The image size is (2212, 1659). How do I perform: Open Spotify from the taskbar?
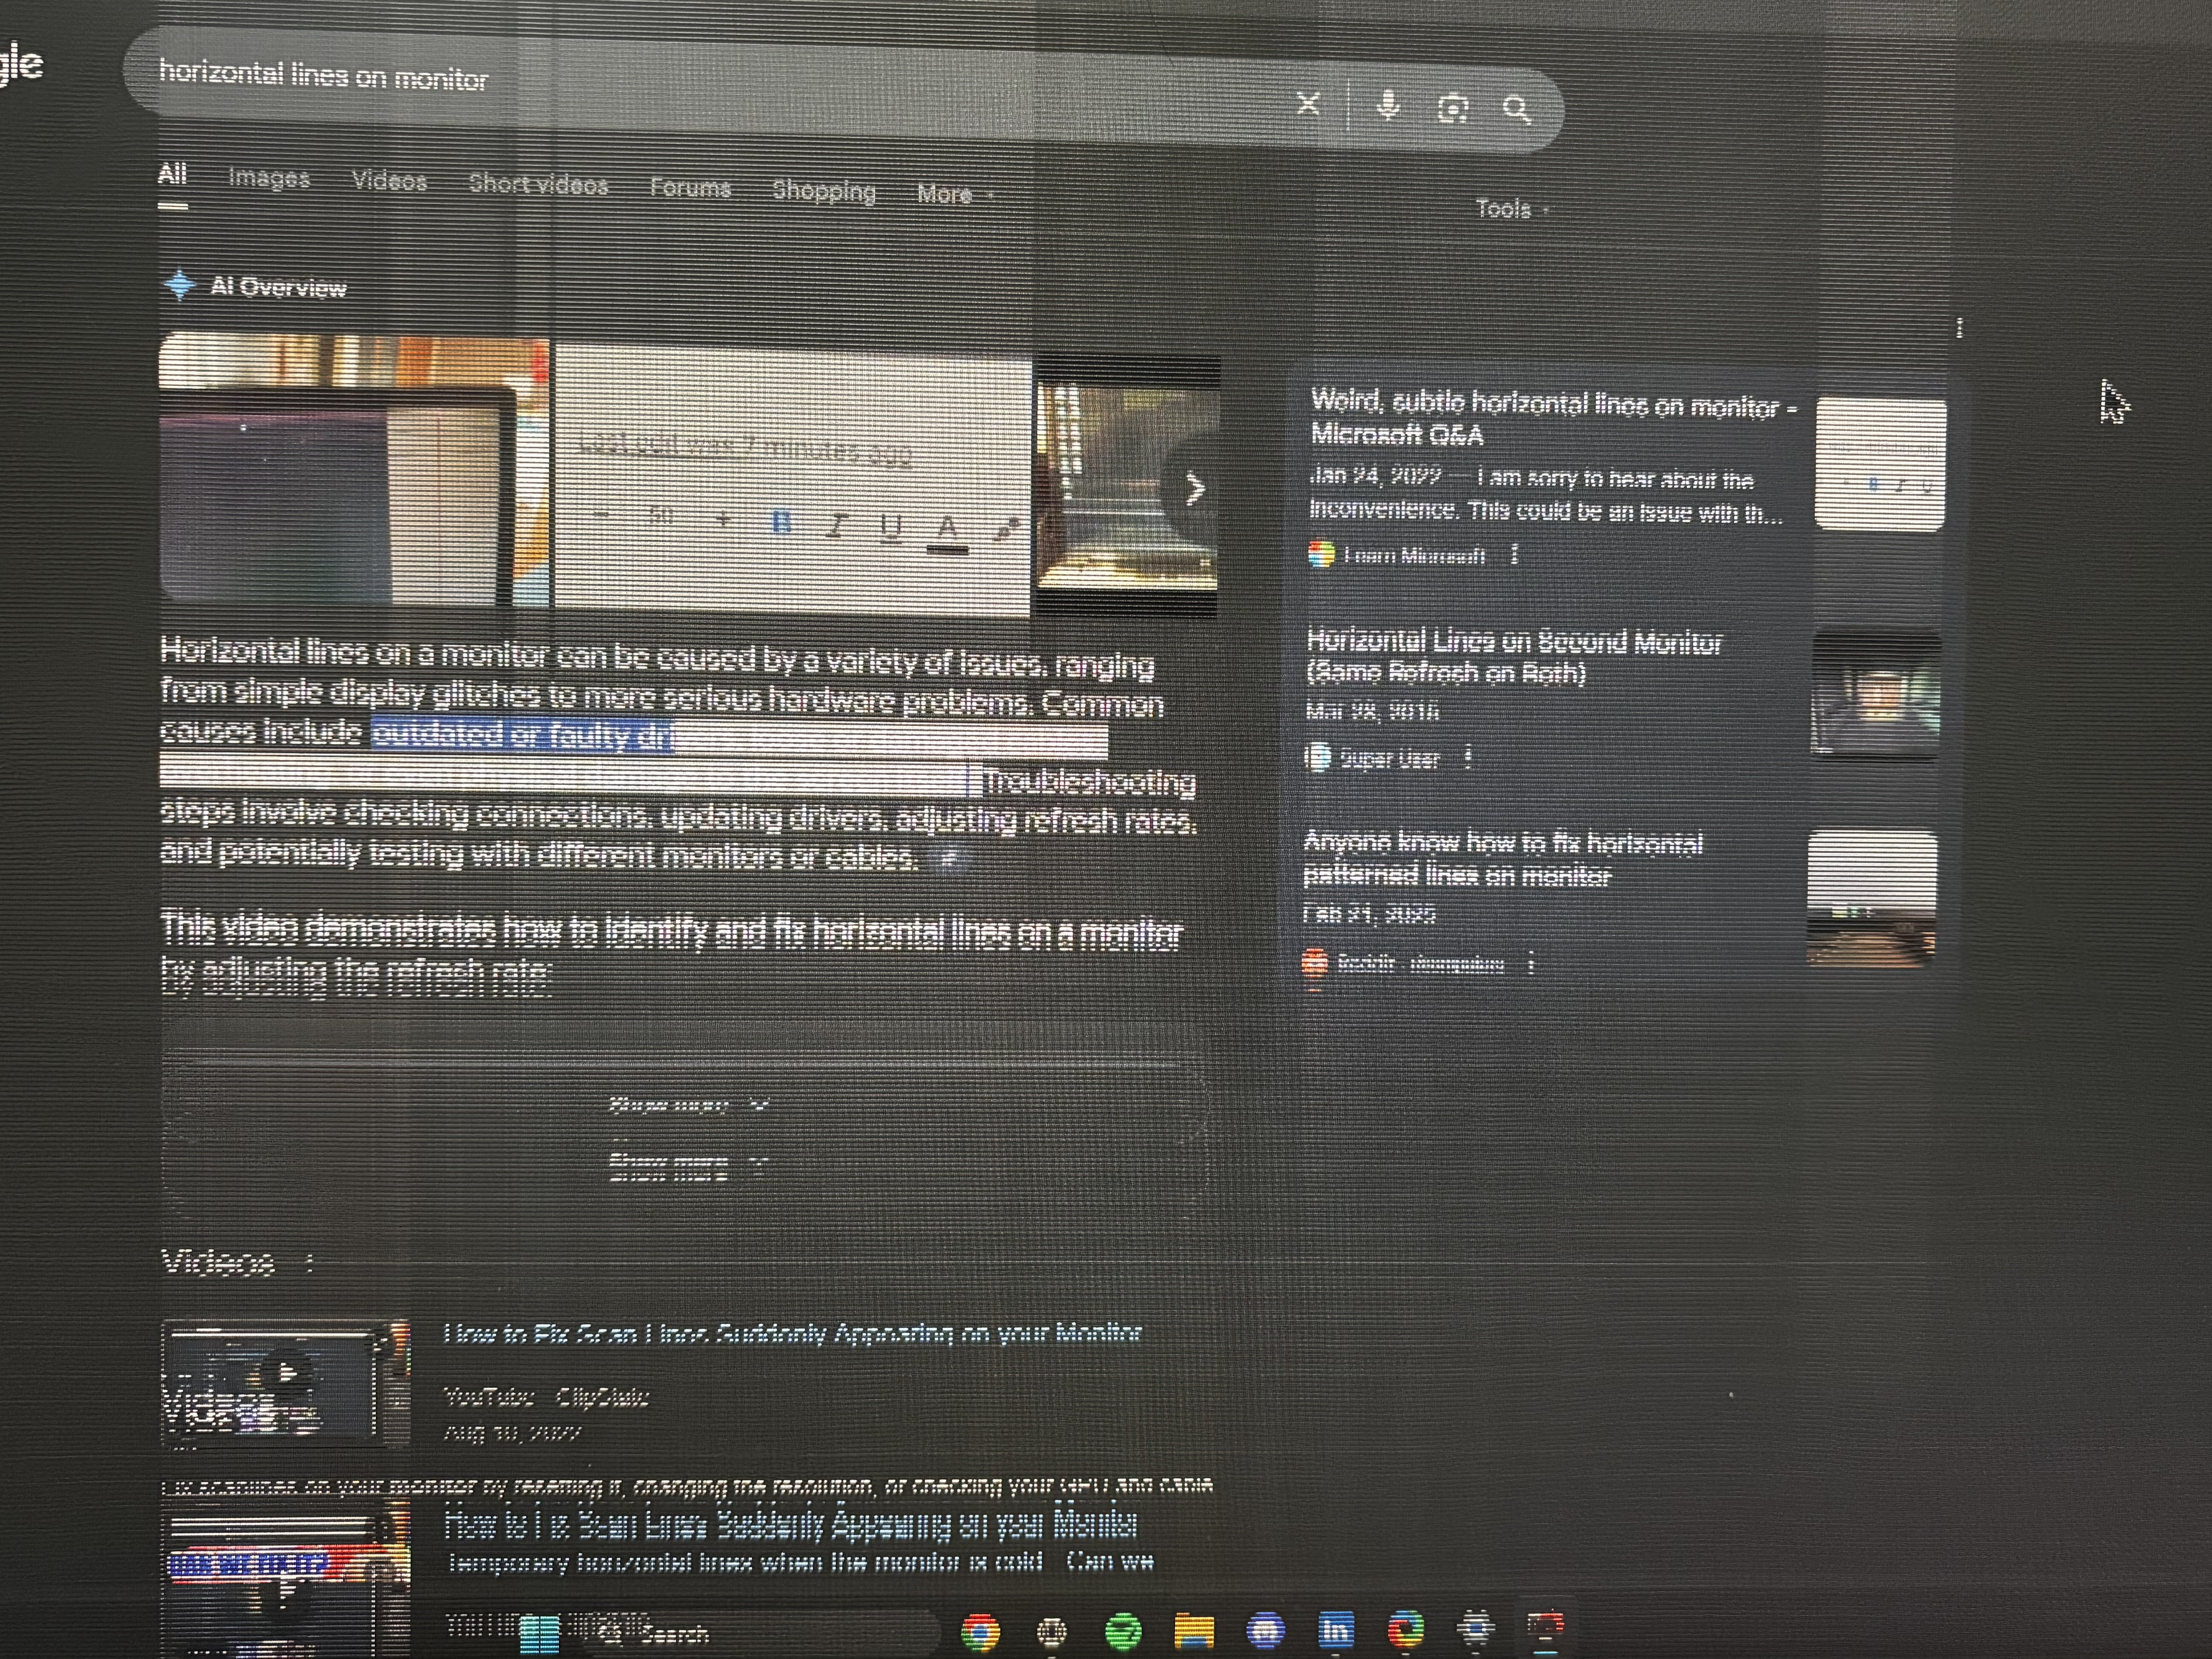(1123, 1631)
